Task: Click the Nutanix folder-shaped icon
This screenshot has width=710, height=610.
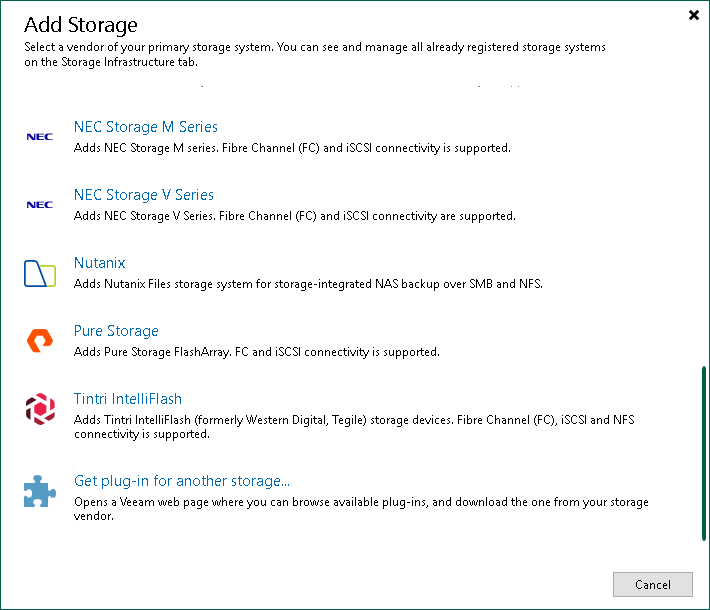Action: (x=40, y=273)
